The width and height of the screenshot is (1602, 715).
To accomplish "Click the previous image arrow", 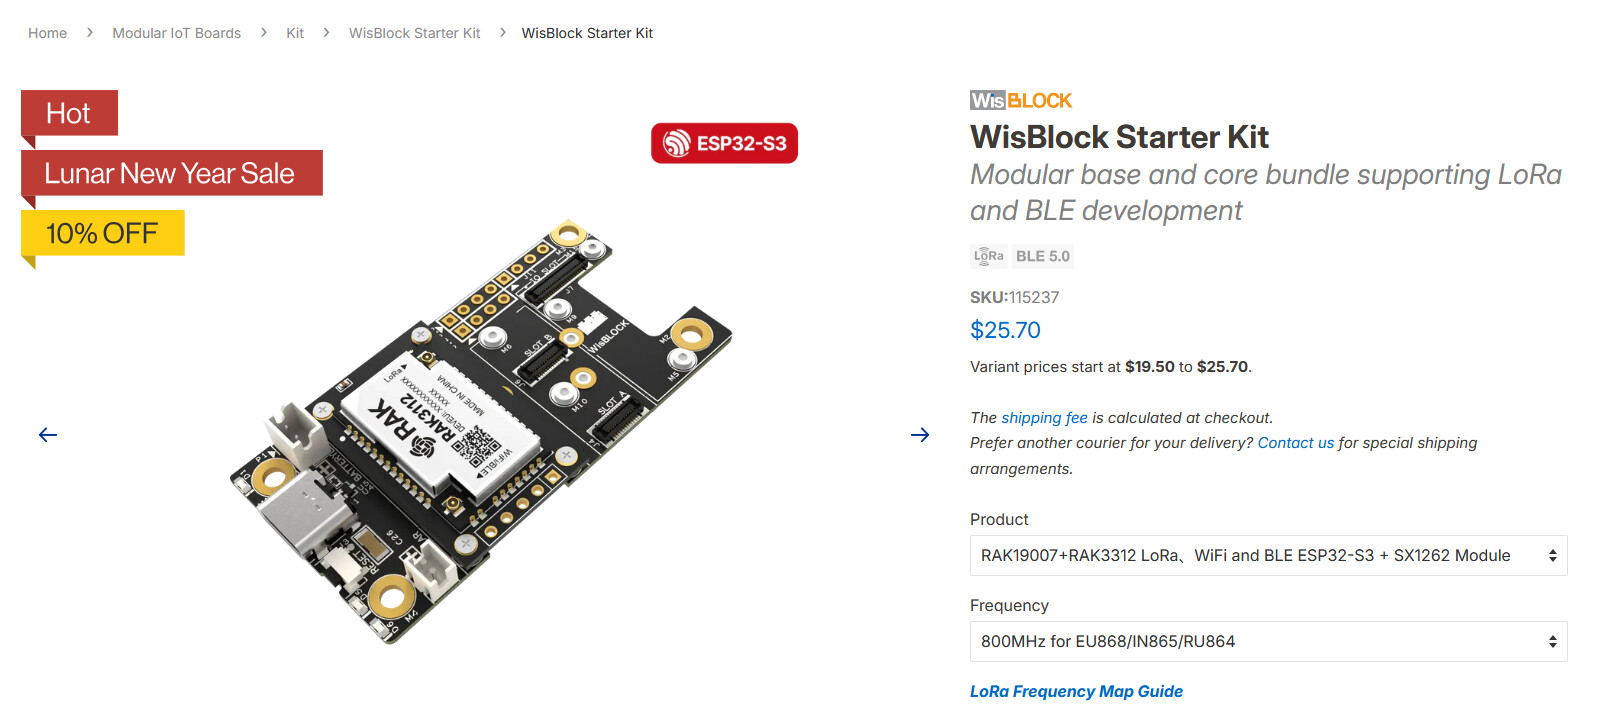I will 48,435.
